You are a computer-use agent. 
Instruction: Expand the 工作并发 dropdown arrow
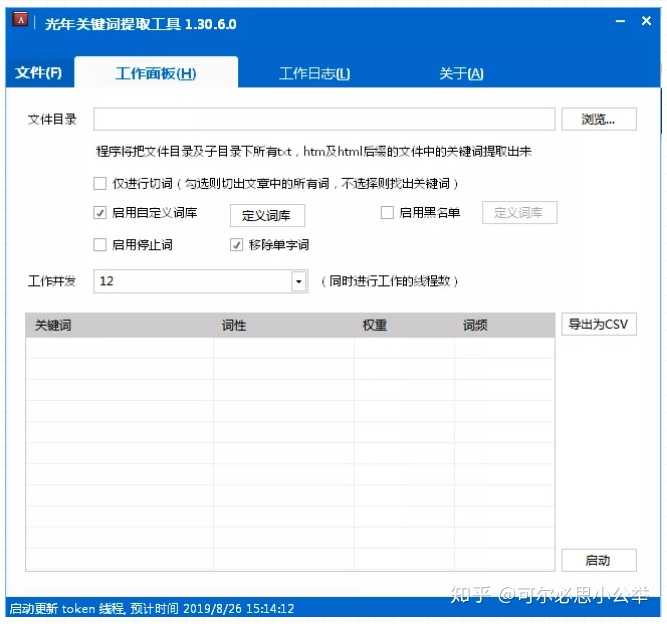click(299, 281)
